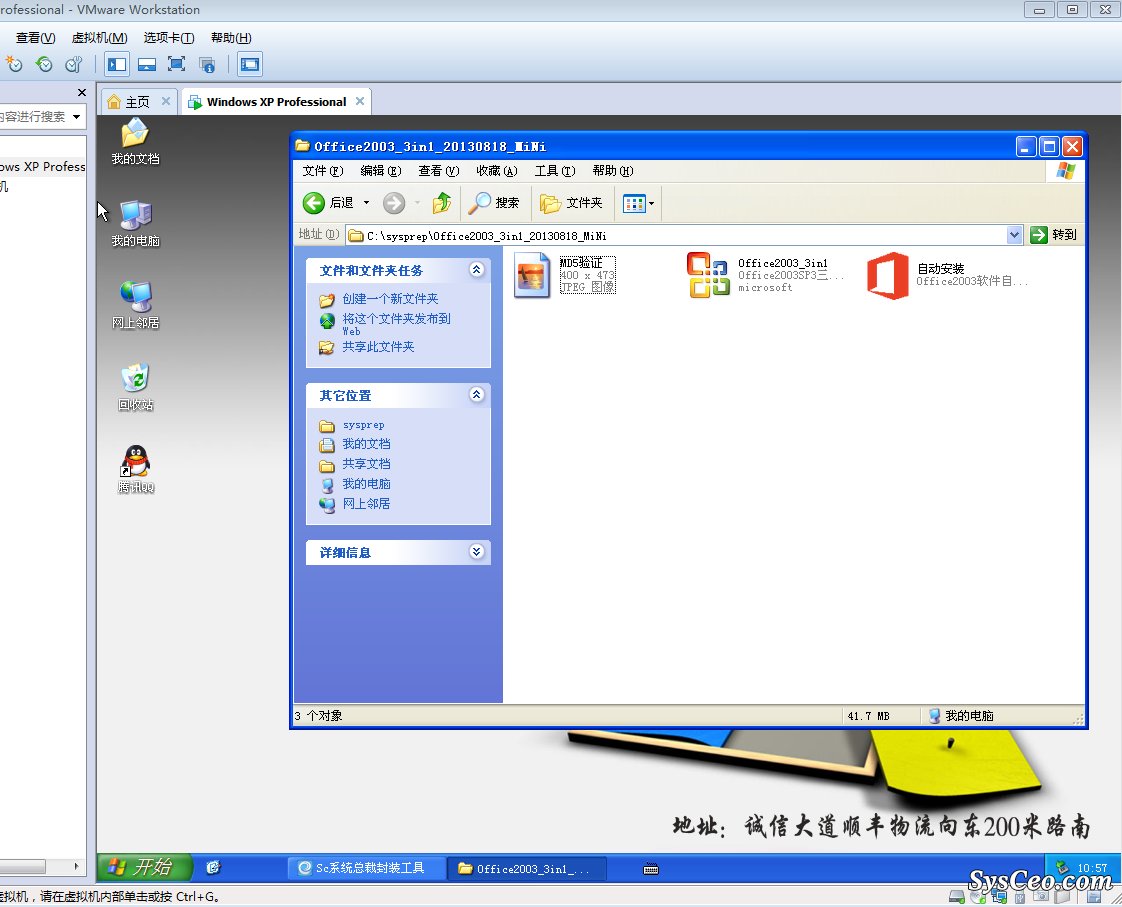Collapse the 文件和文件夹任务 panel
Image resolution: width=1122 pixels, height=907 pixels.
[x=477, y=270]
